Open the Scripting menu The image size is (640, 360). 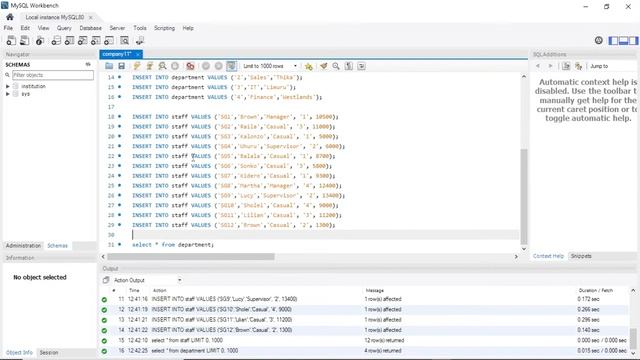(x=164, y=28)
